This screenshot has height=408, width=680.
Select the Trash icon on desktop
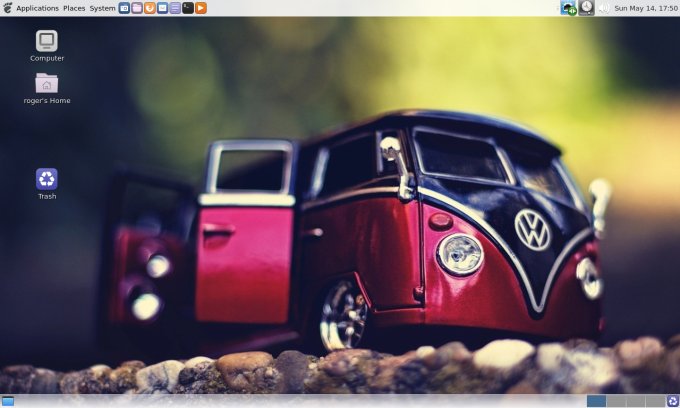[x=47, y=179]
